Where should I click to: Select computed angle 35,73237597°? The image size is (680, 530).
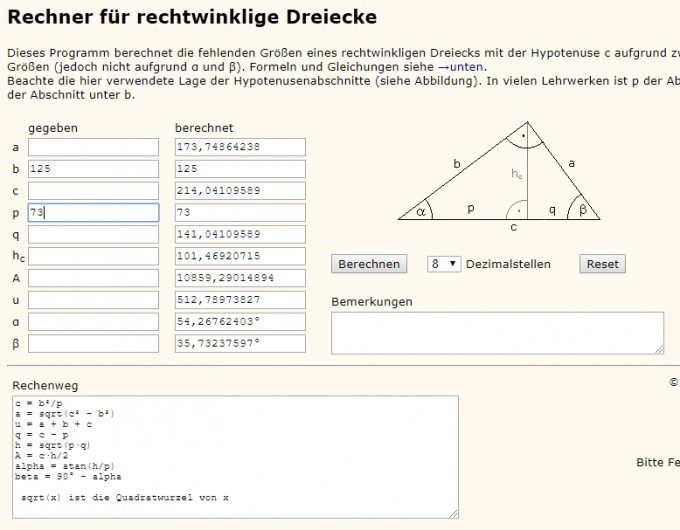click(x=240, y=344)
